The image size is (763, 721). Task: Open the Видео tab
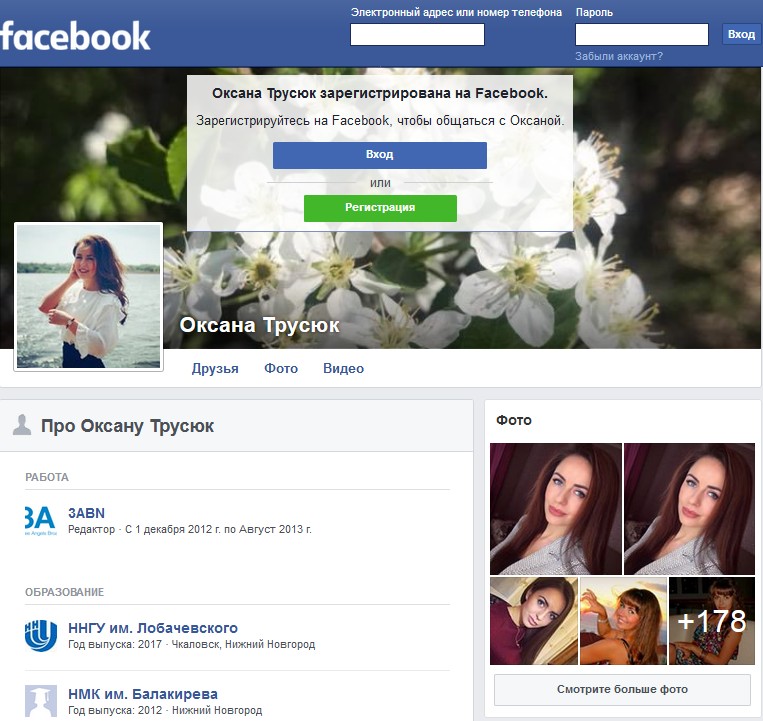(x=344, y=368)
